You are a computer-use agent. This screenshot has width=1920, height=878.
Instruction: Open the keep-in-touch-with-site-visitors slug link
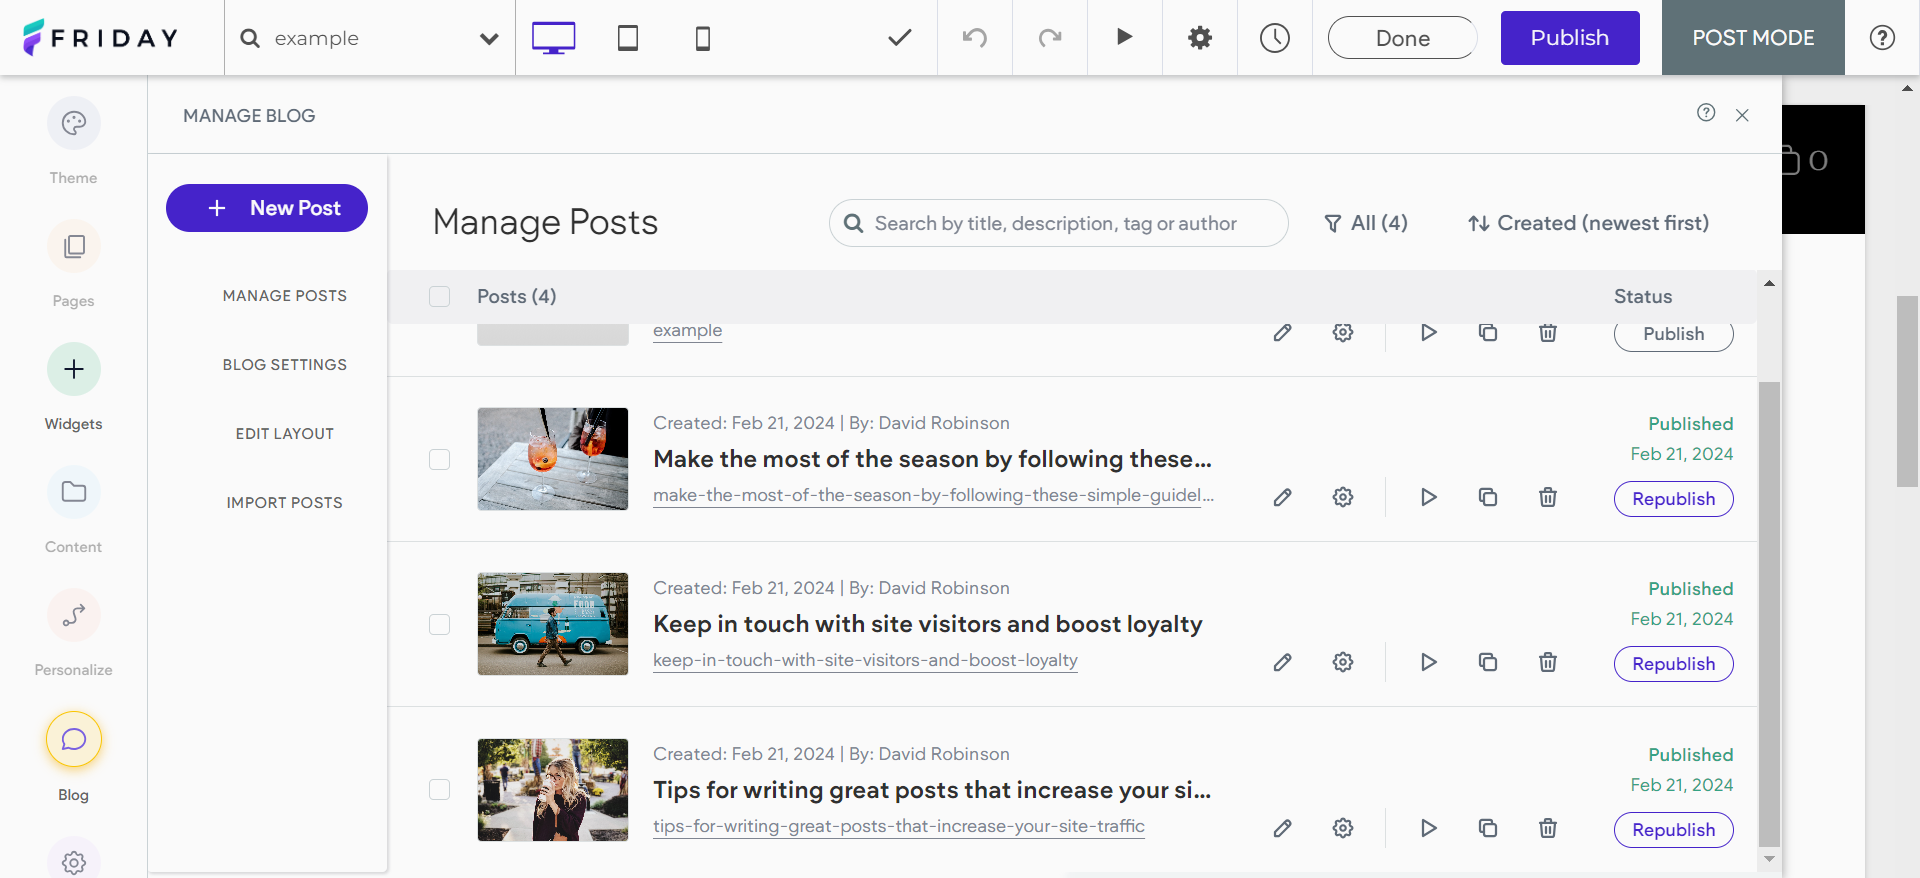[x=865, y=660]
